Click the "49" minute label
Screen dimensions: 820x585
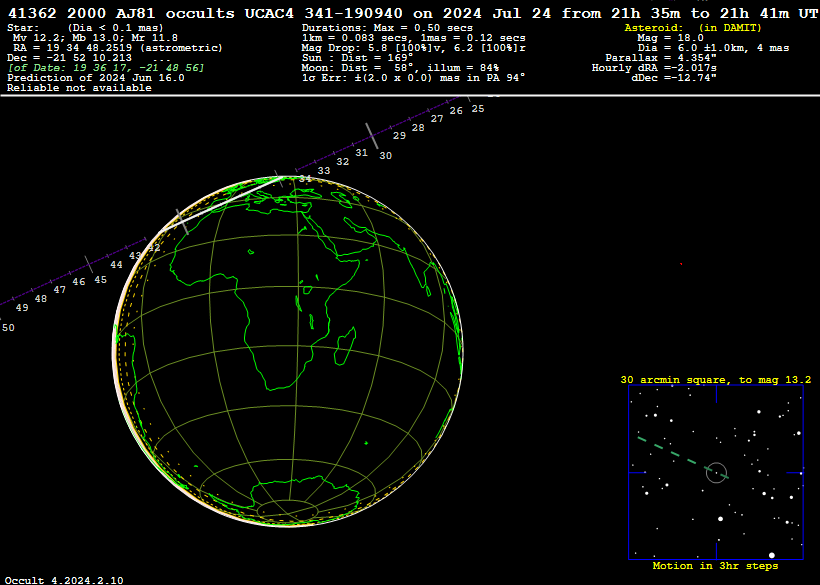[22, 308]
